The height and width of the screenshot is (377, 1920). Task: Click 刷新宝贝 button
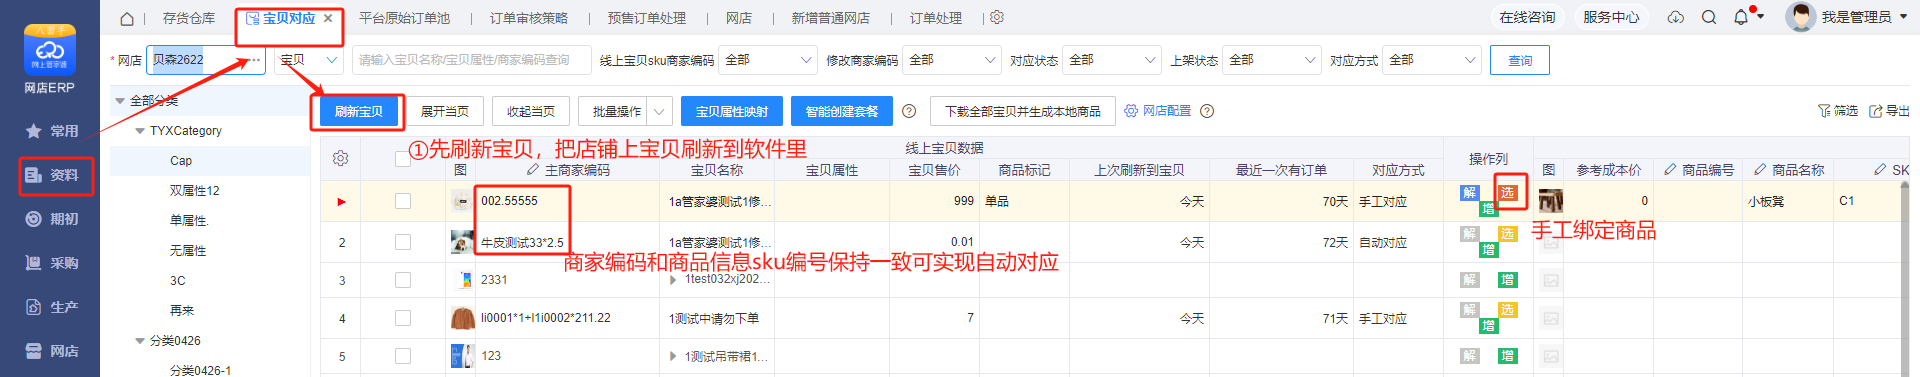[358, 111]
